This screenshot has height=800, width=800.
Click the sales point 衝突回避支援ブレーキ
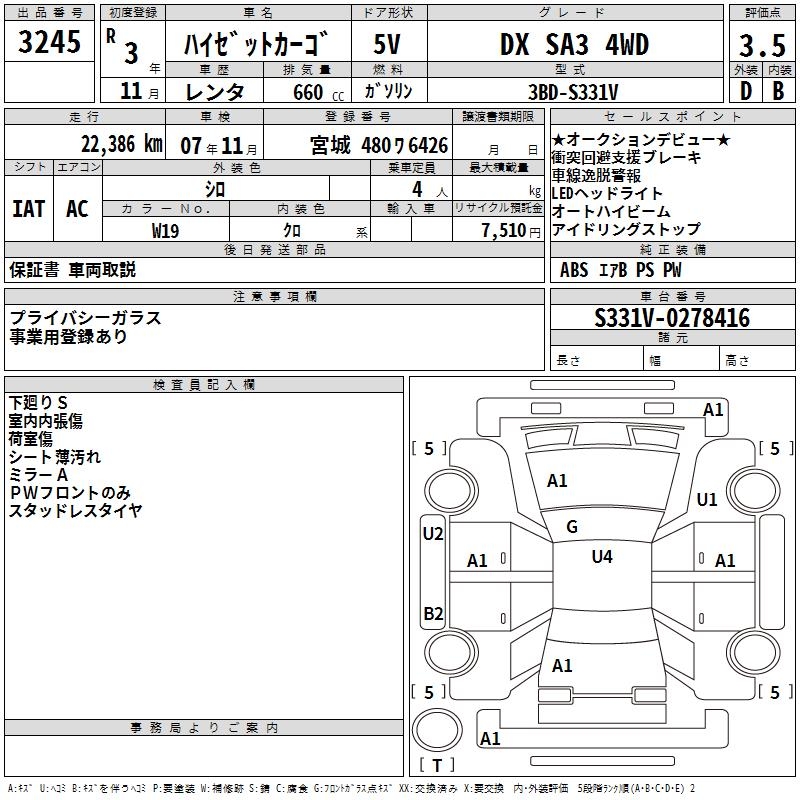[627, 158]
